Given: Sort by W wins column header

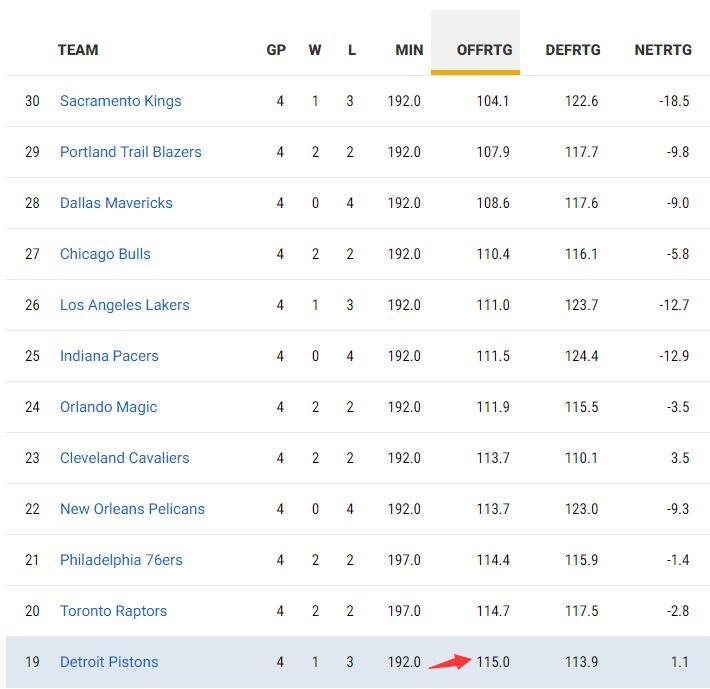Looking at the screenshot, I should point(315,50).
